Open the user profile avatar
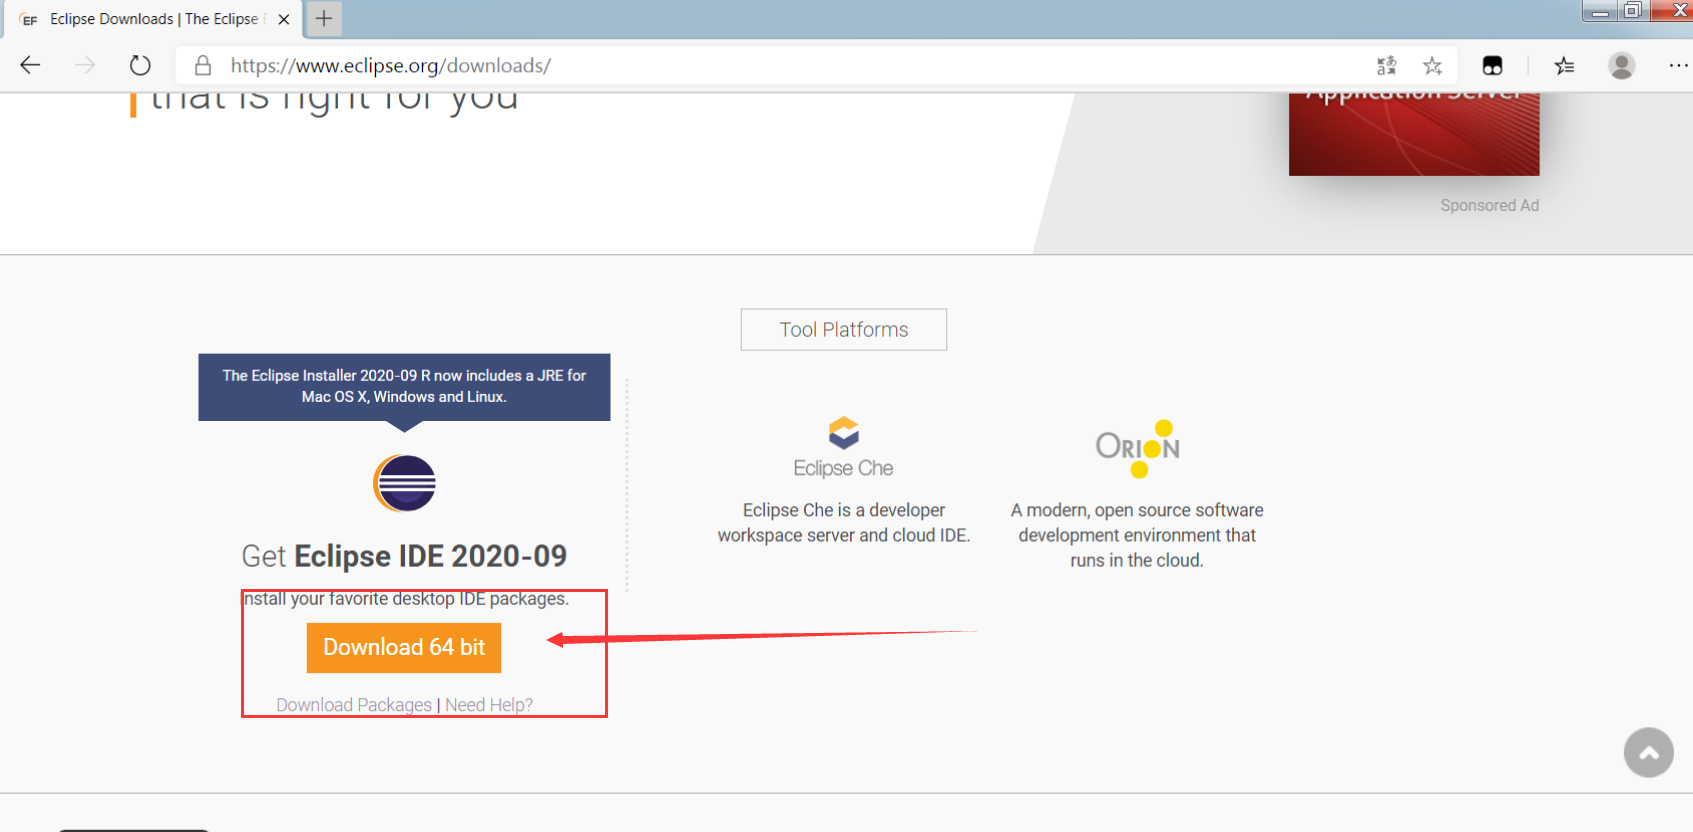The image size is (1693, 832). click(1621, 66)
